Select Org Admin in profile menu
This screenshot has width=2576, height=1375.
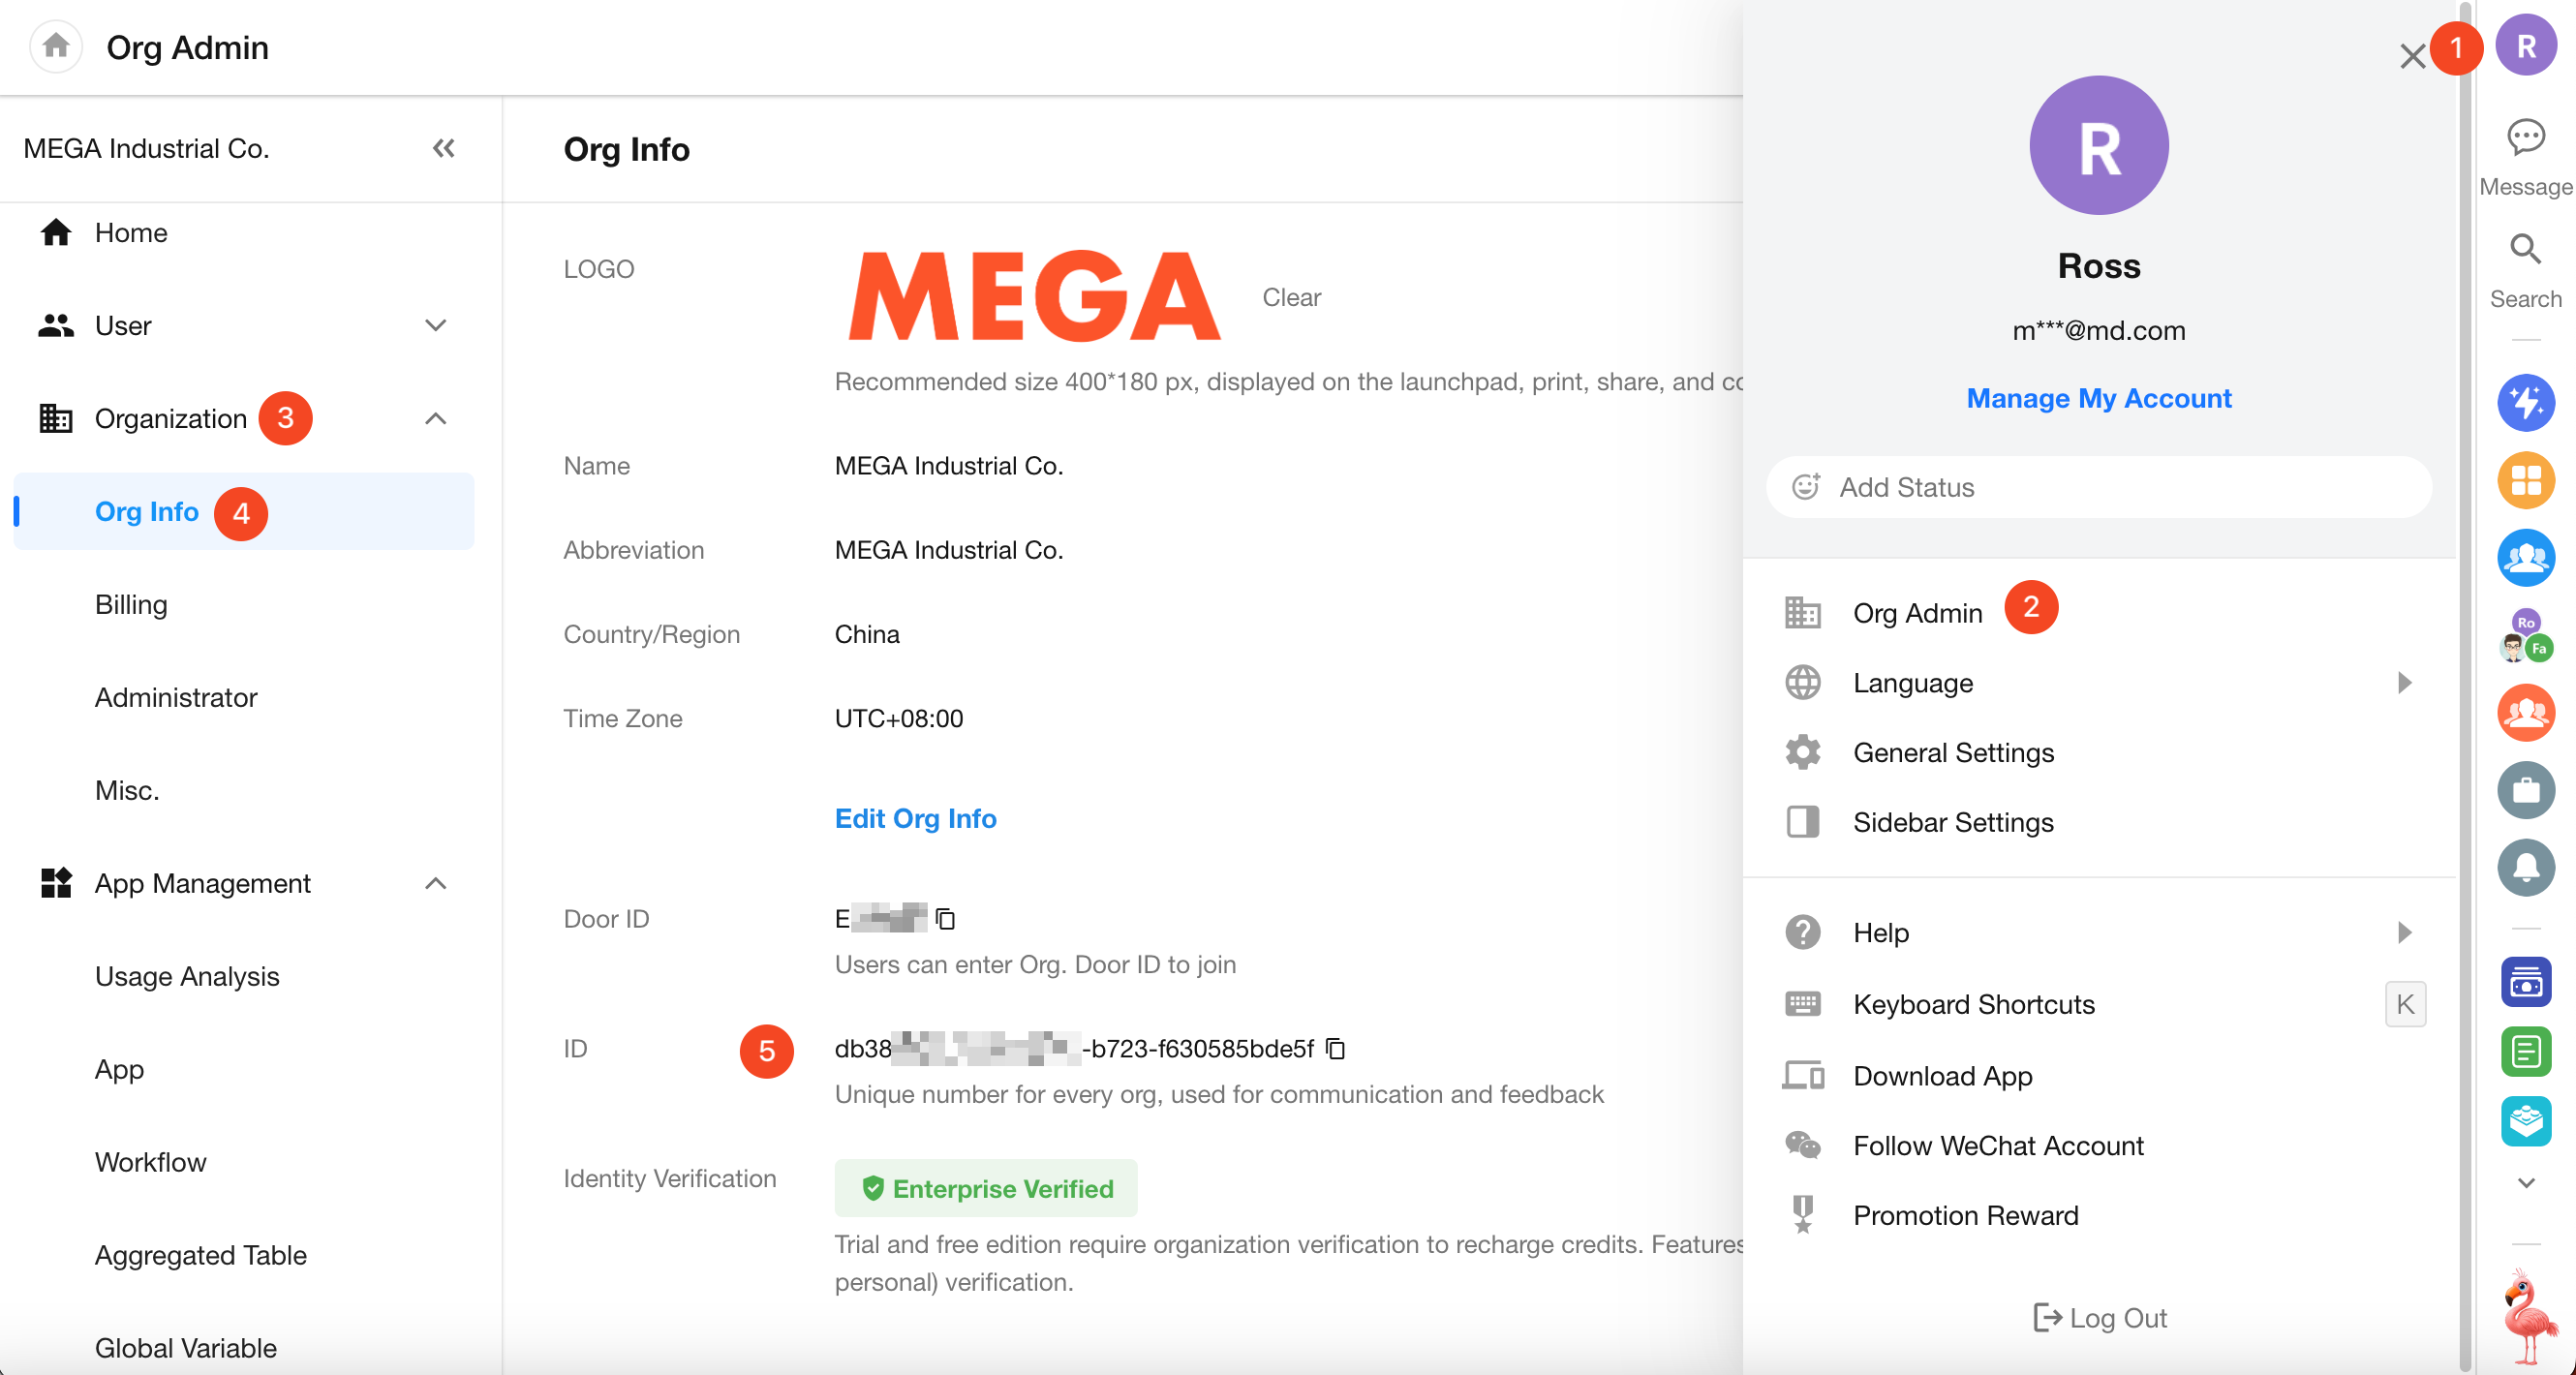tap(1916, 613)
